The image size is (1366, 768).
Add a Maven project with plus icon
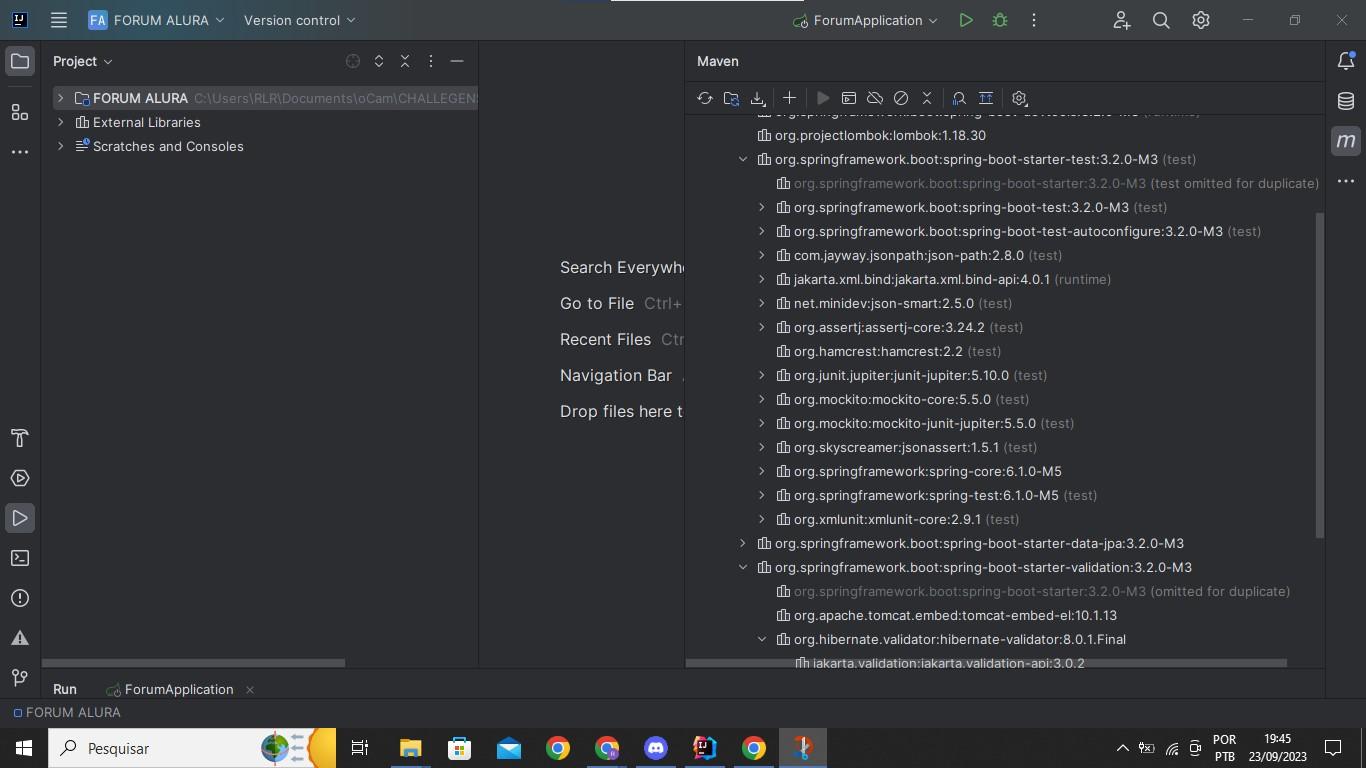(x=789, y=98)
